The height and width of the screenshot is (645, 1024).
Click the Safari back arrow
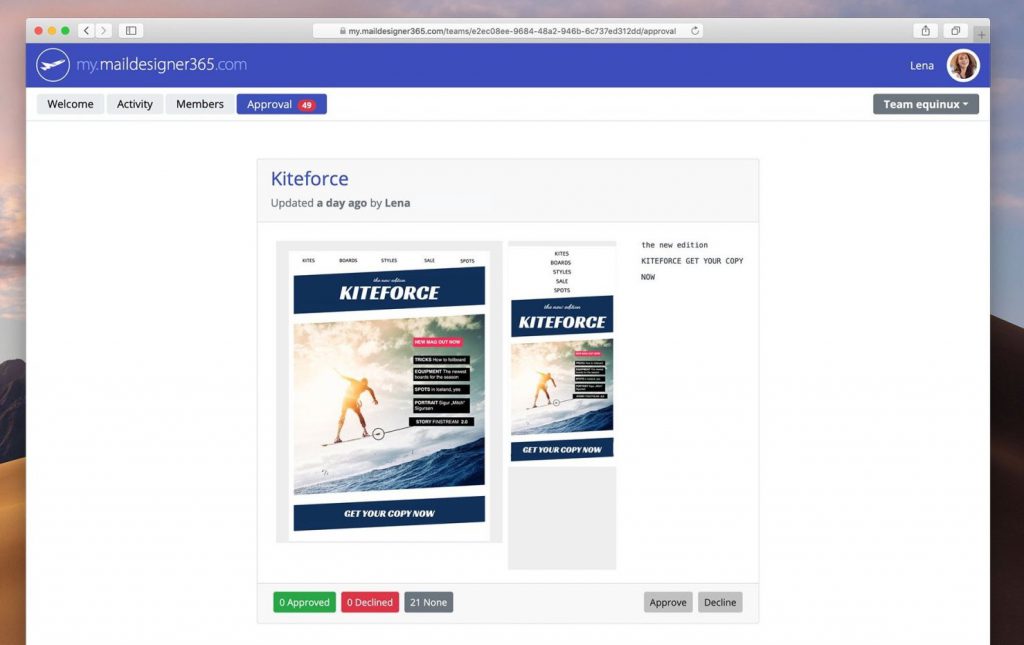pos(86,31)
